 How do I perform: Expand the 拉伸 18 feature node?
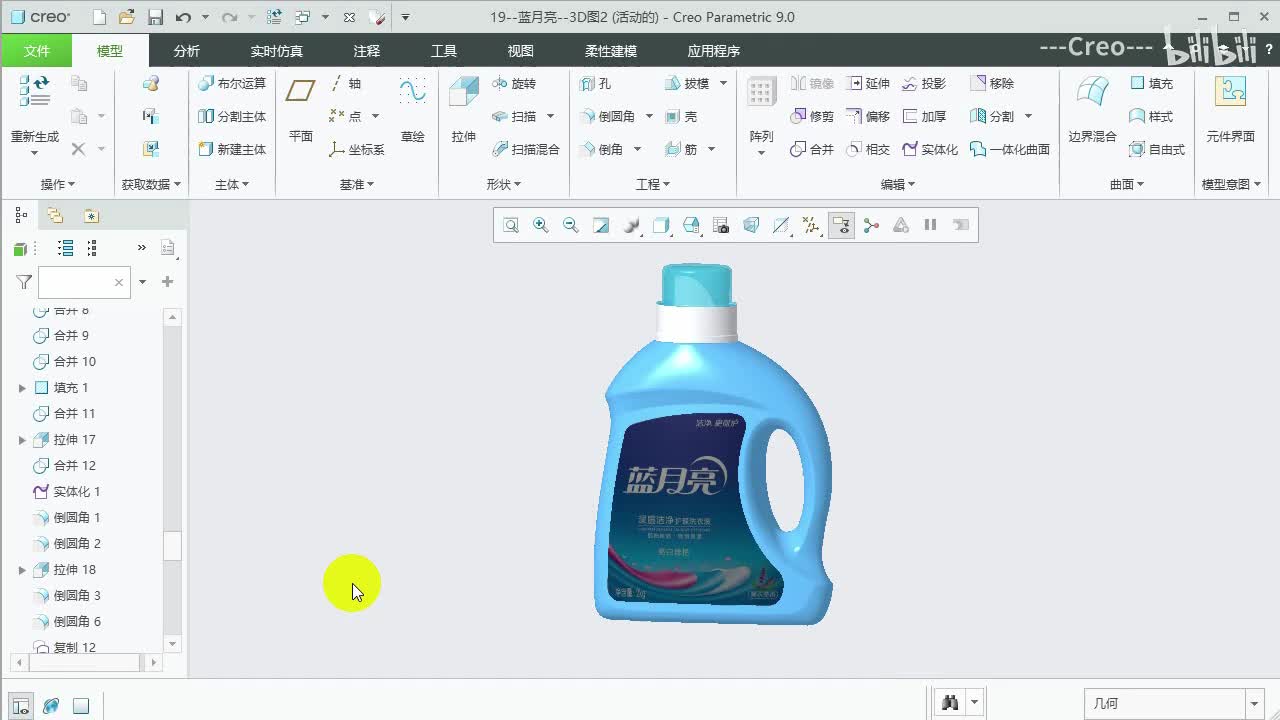pos(22,570)
